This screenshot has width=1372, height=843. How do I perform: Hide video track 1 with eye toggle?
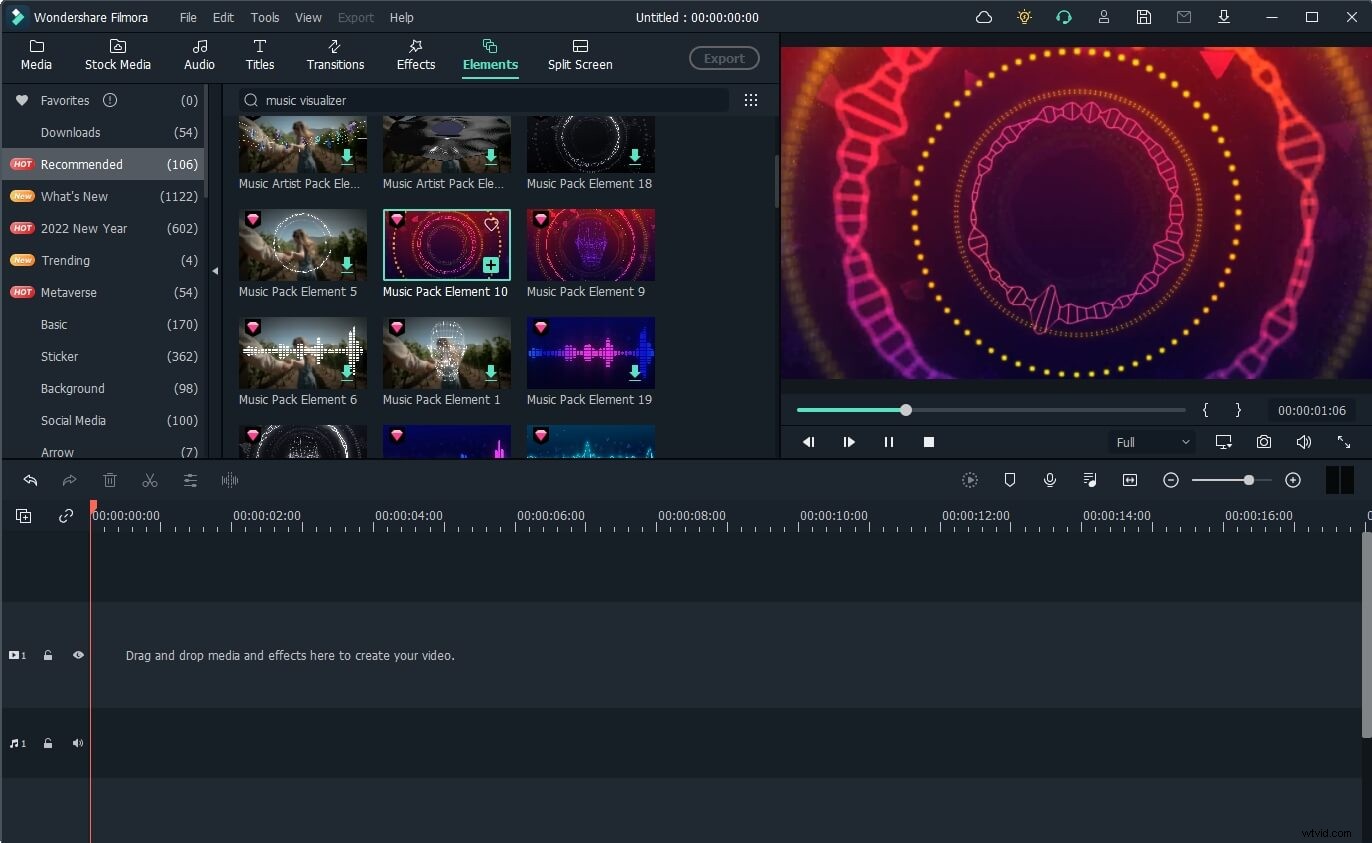(78, 655)
